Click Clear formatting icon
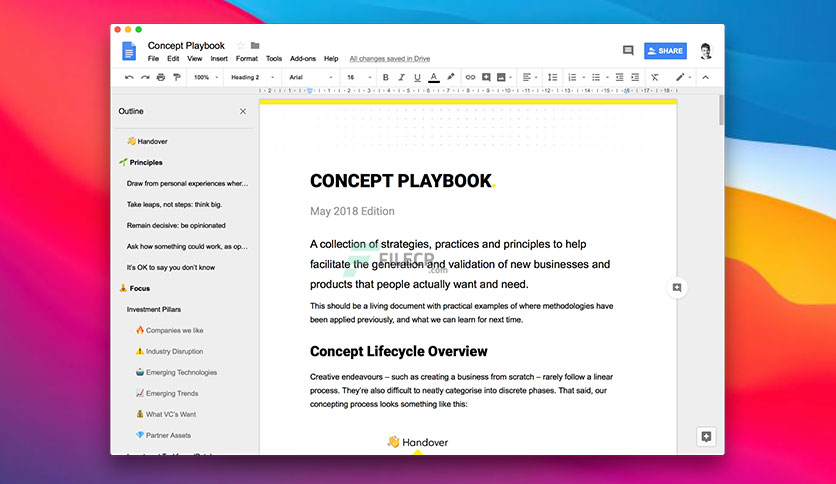 click(x=655, y=77)
